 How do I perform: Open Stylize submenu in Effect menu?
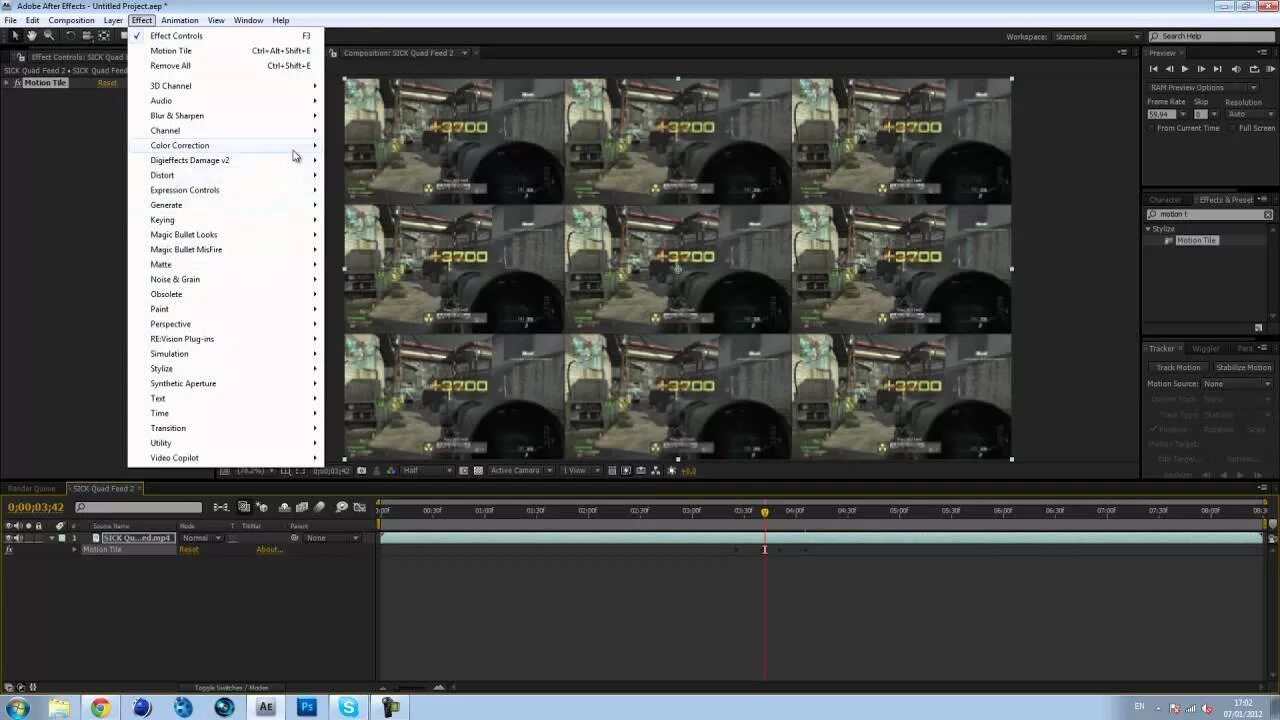click(x=226, y=368)
